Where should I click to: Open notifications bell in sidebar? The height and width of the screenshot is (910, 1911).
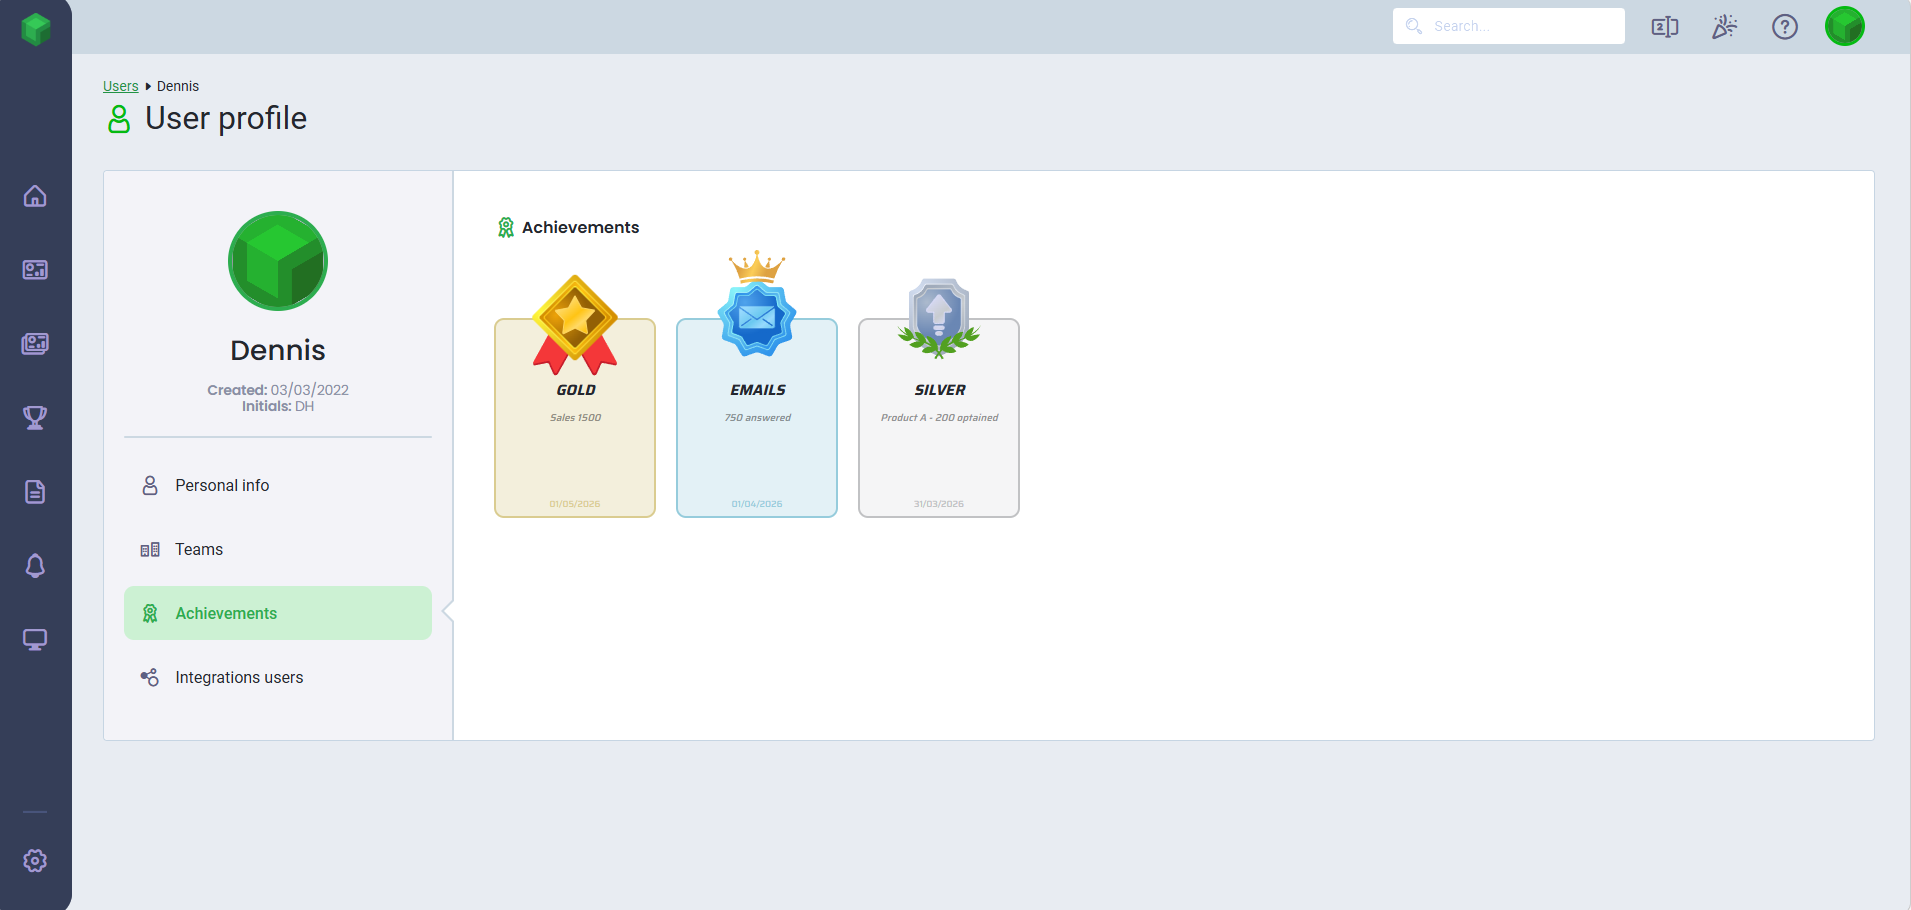pyautogui.click(x=35, y=566)
